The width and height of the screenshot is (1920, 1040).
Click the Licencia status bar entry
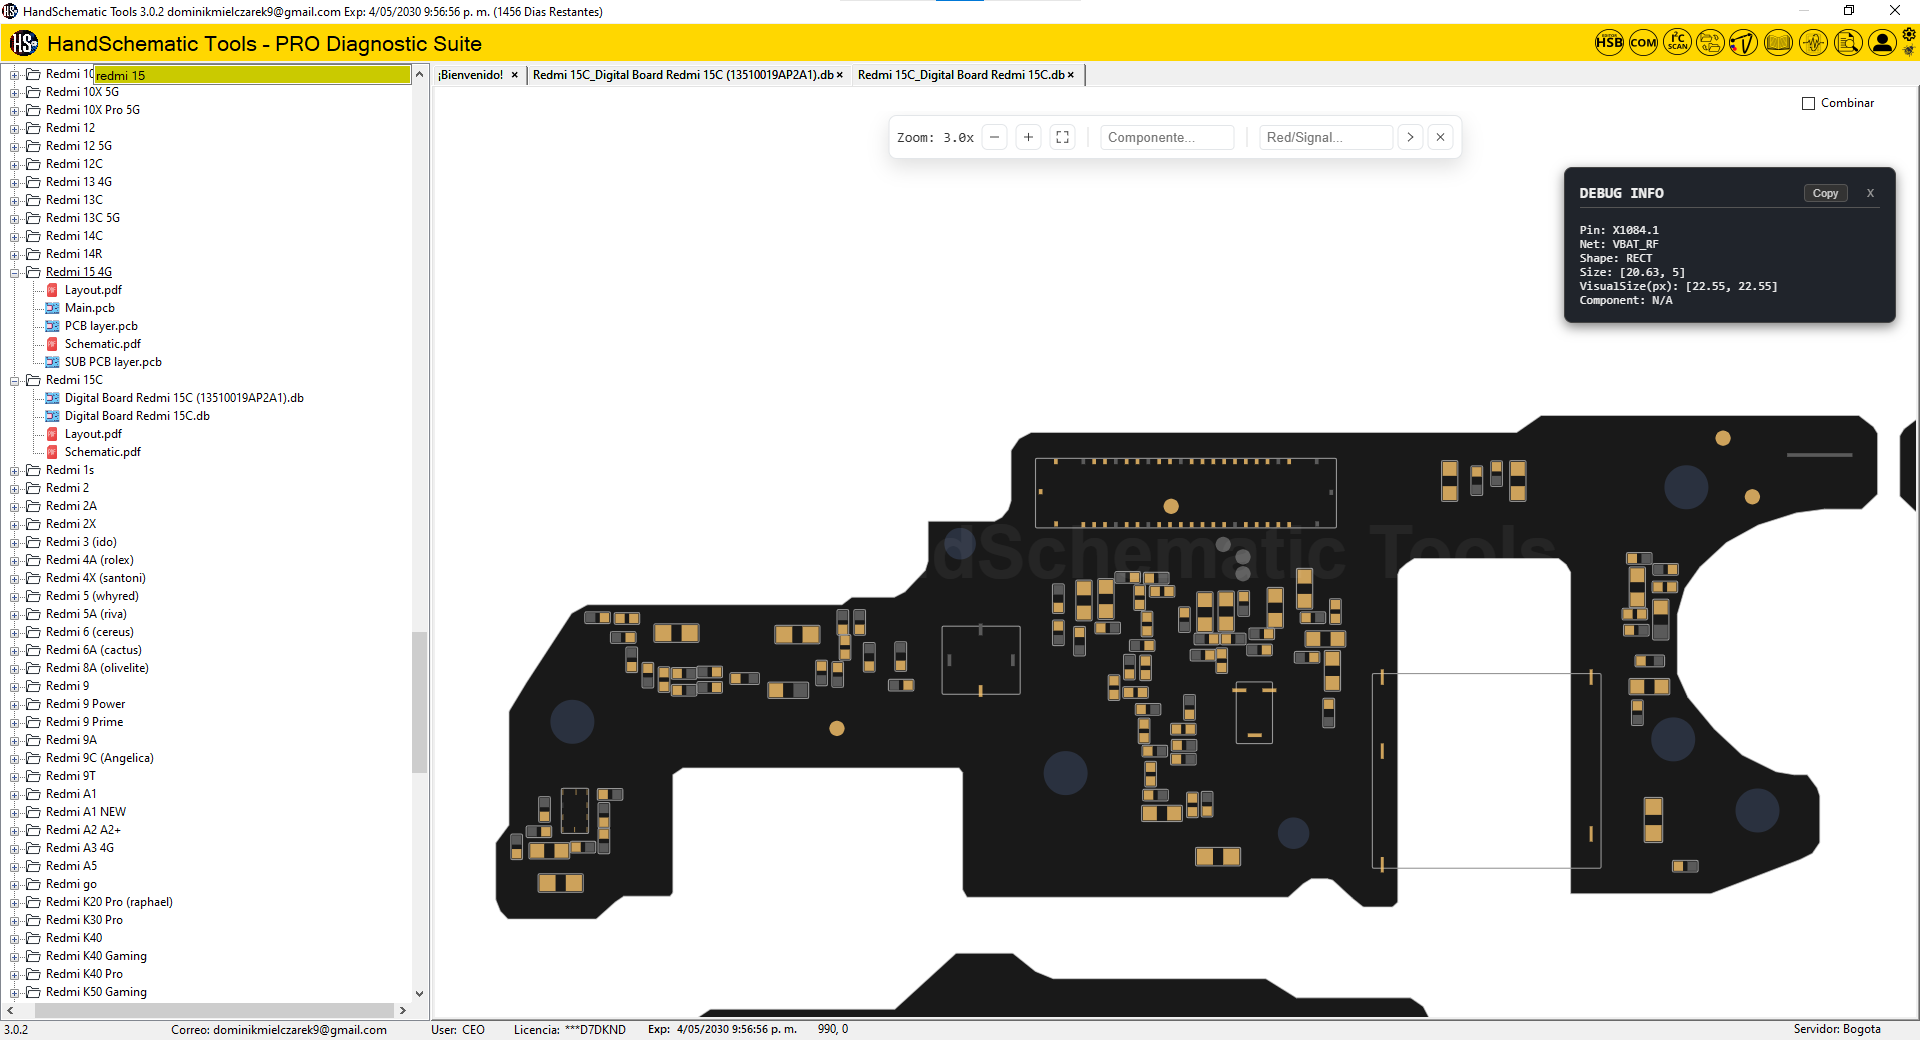tap(569, 1029)
